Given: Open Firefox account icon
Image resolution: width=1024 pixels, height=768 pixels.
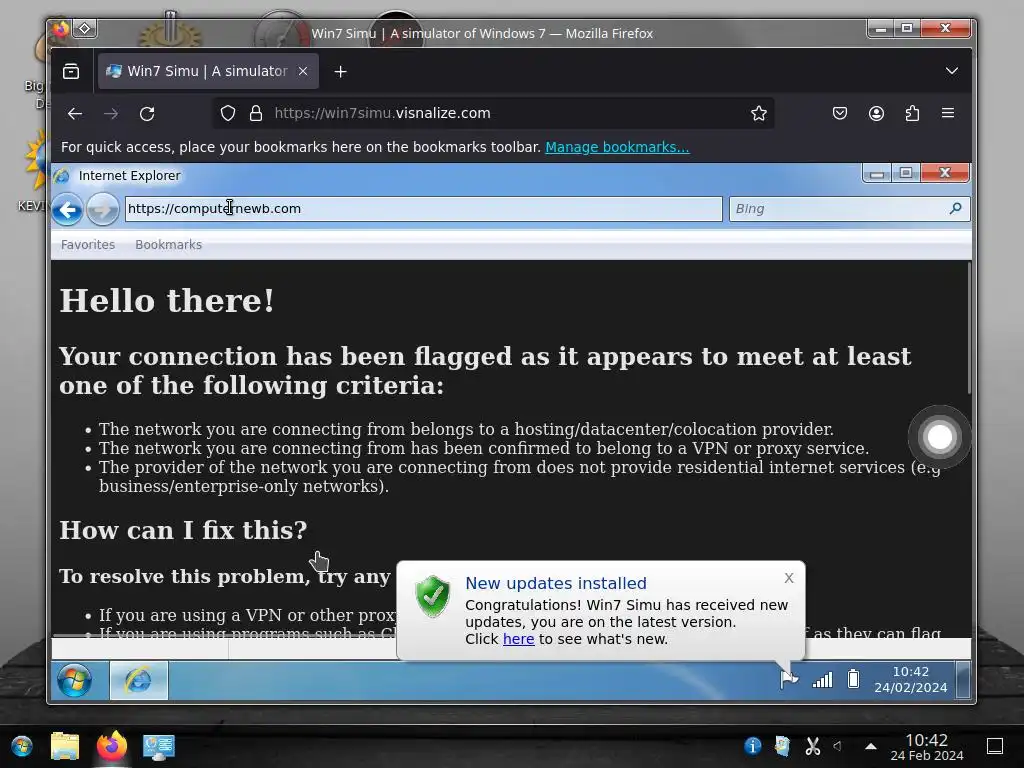Looking at the screenshot, I should coord(876,114).
